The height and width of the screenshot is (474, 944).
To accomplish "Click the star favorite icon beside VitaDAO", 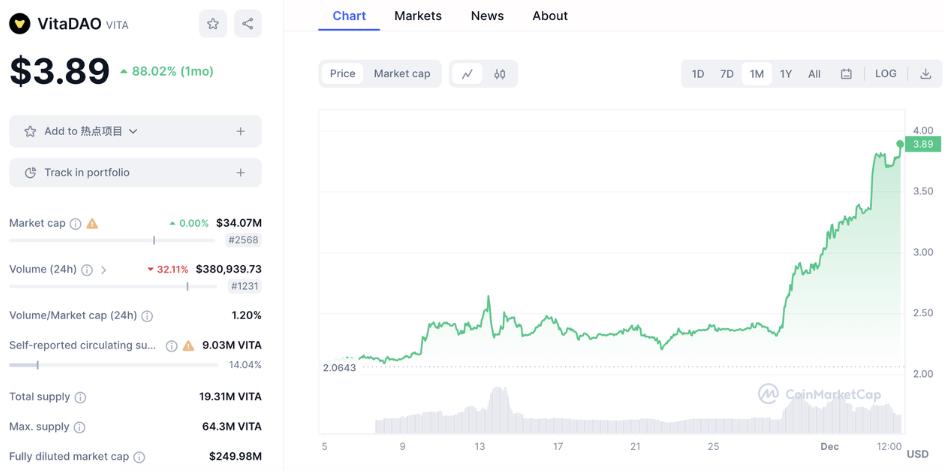I will point(213,24).
